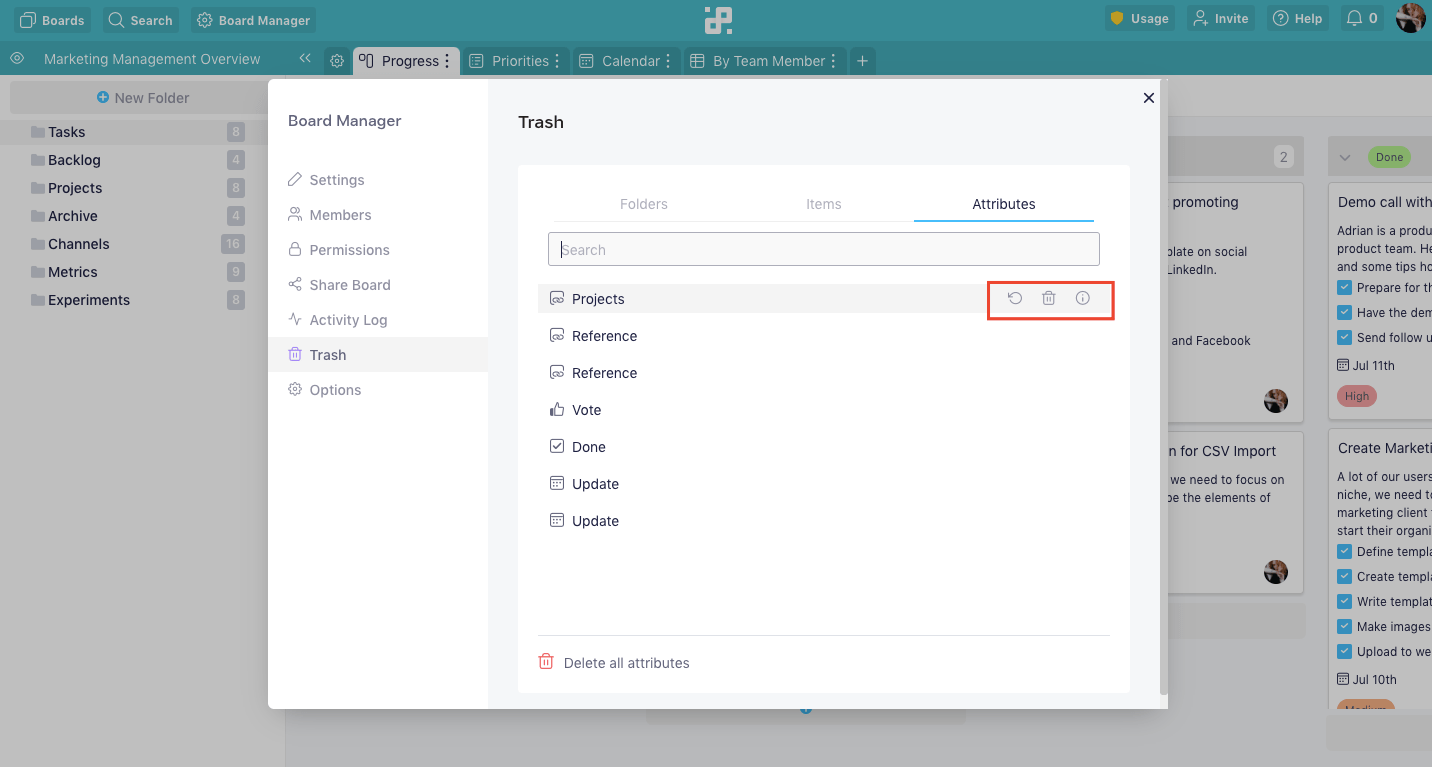Select the Attributes tab in Trash

[x=1004, y=204]
